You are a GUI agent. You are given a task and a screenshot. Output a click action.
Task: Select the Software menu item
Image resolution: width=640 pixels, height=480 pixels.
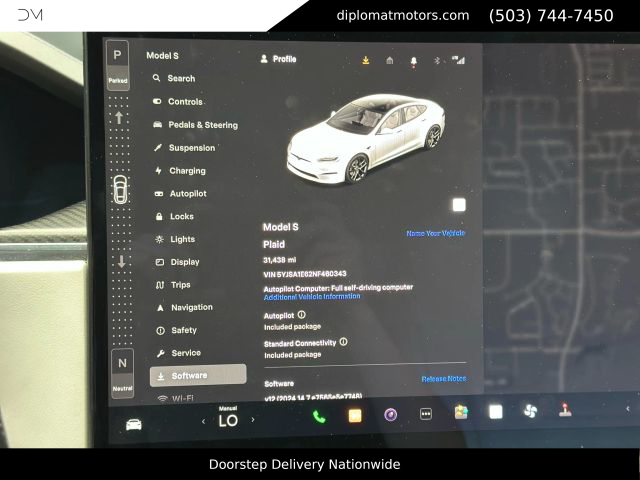[198, 376]
